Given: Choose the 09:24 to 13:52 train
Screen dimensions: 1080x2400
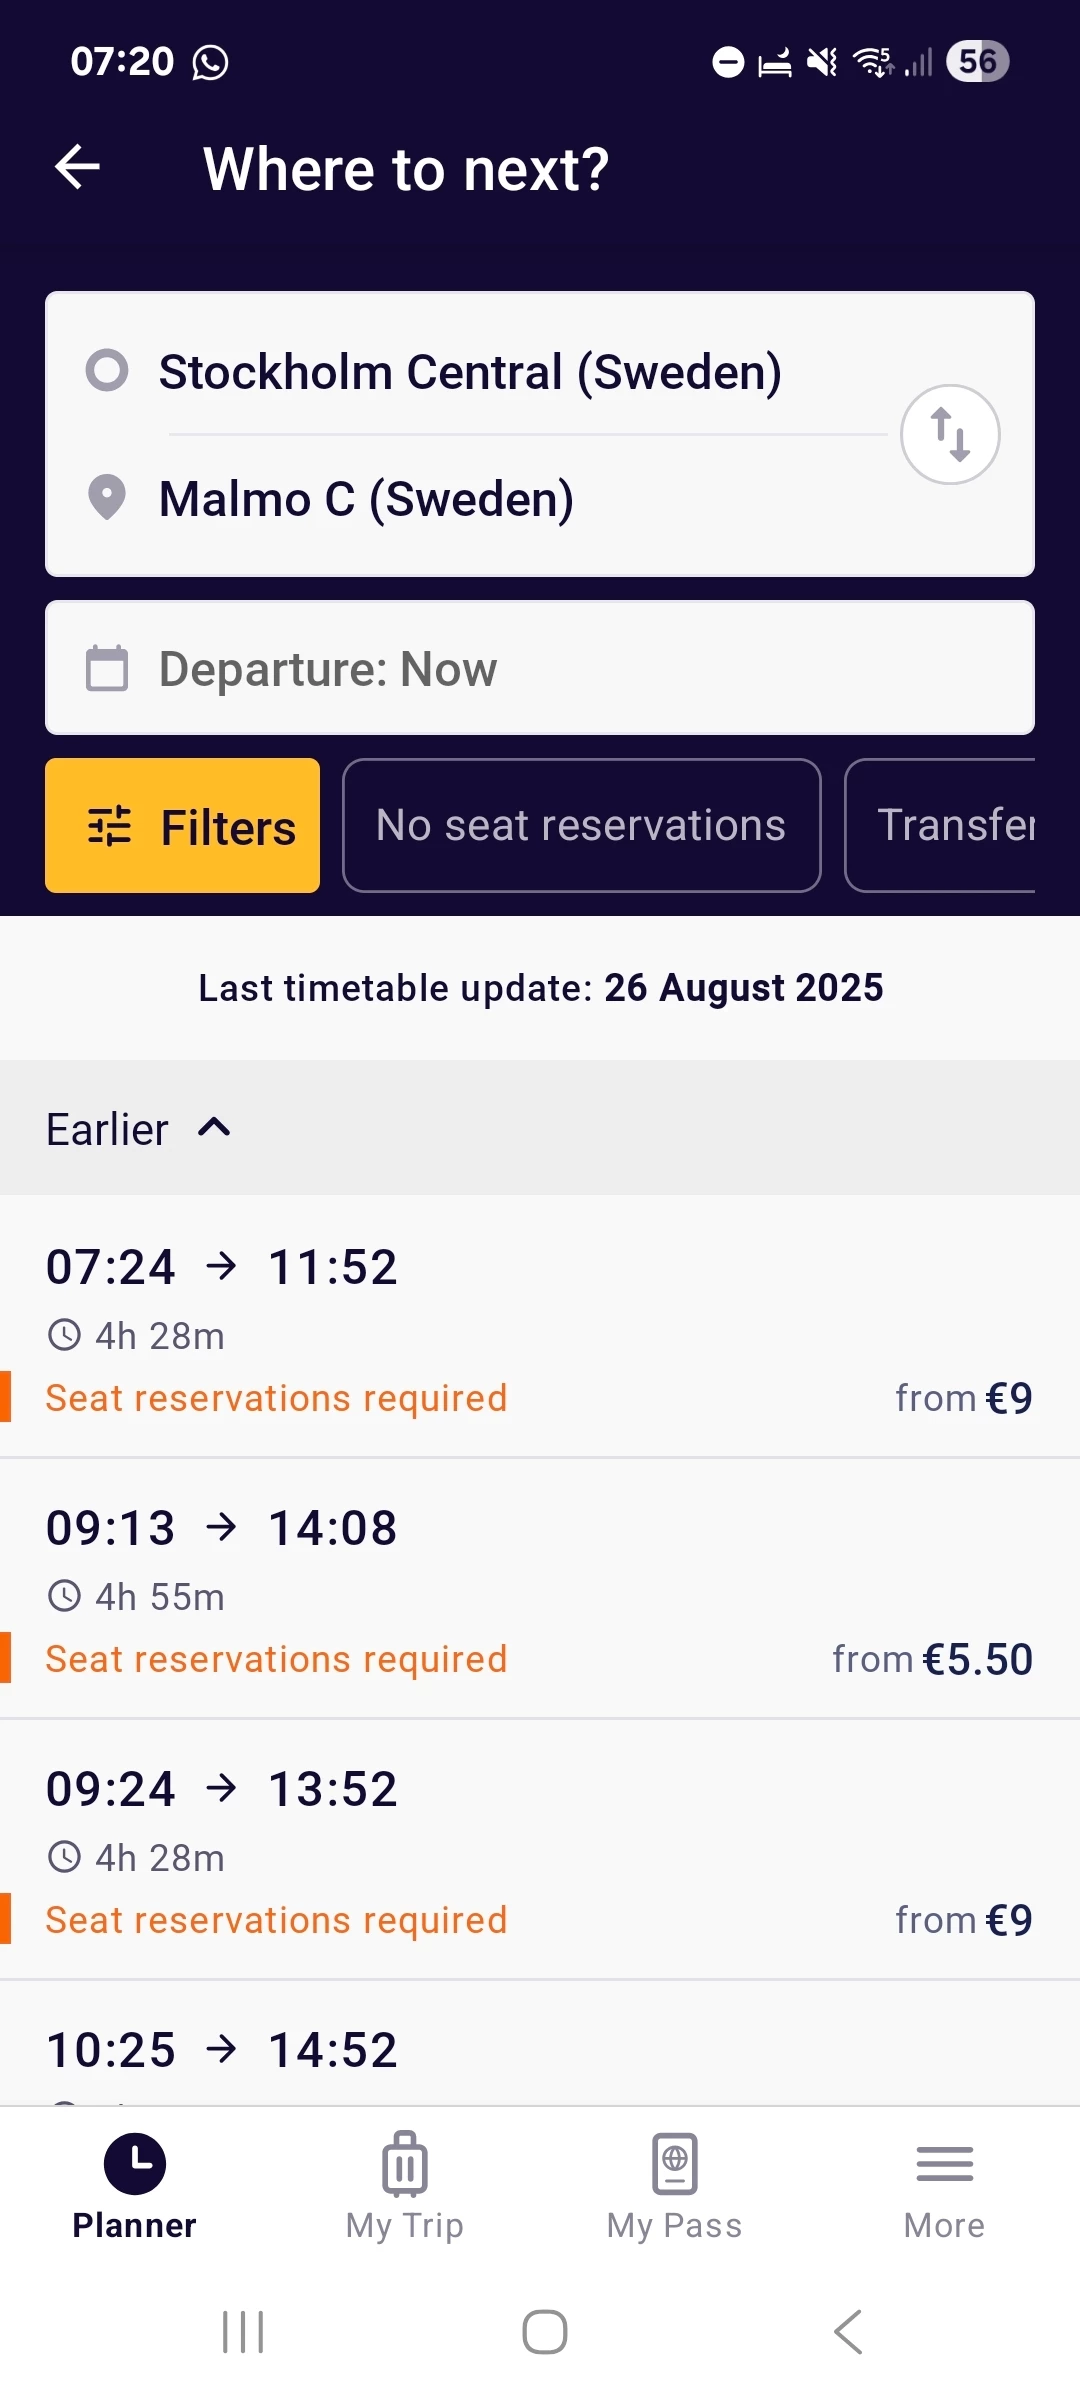Looking at the screenshot, I should [x=540, y=1850].
